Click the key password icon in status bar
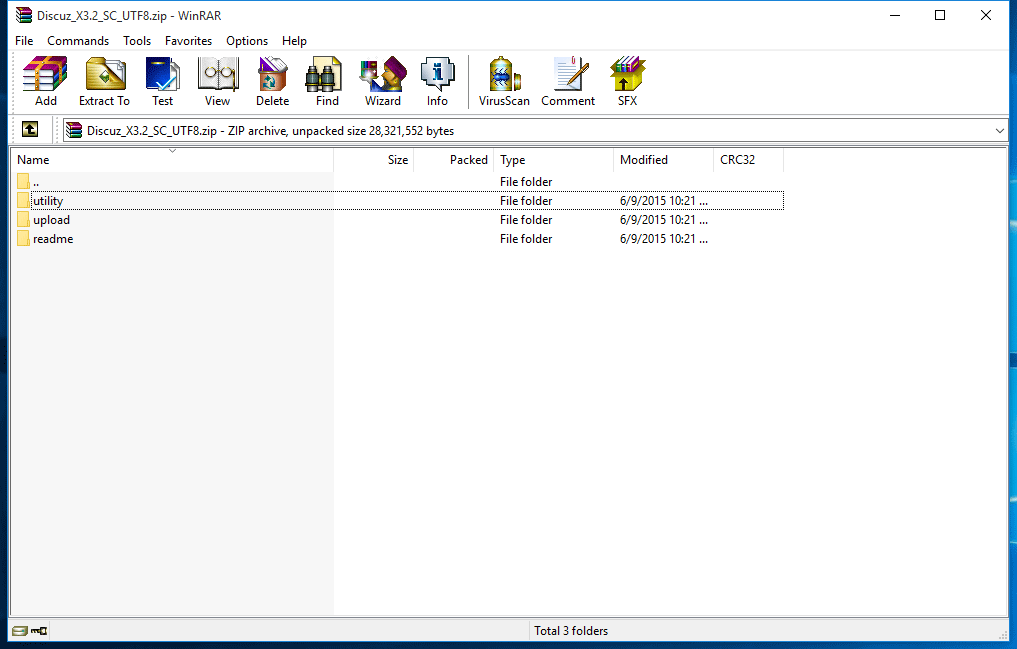Screen dimensions: 1017x649 click(x=39, y=631)
